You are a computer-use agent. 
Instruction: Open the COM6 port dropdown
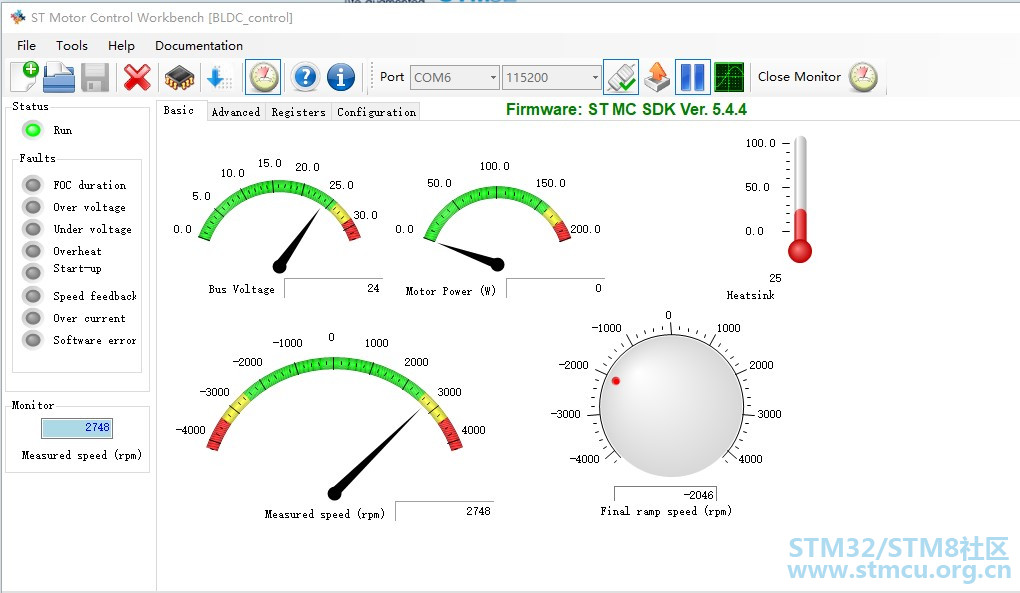coord(455,77)
